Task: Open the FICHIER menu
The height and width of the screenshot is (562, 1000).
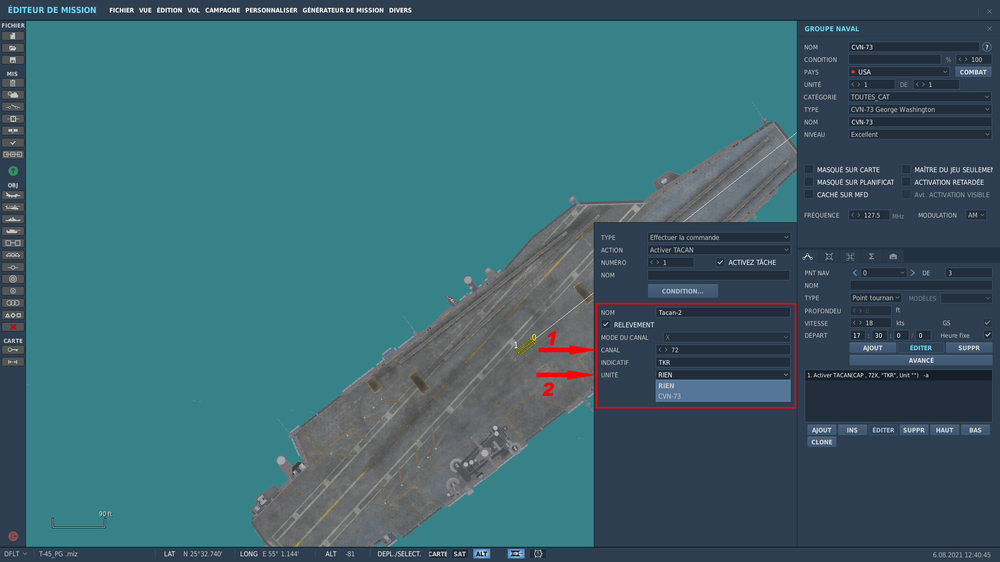Action: (x=121, y=10)
